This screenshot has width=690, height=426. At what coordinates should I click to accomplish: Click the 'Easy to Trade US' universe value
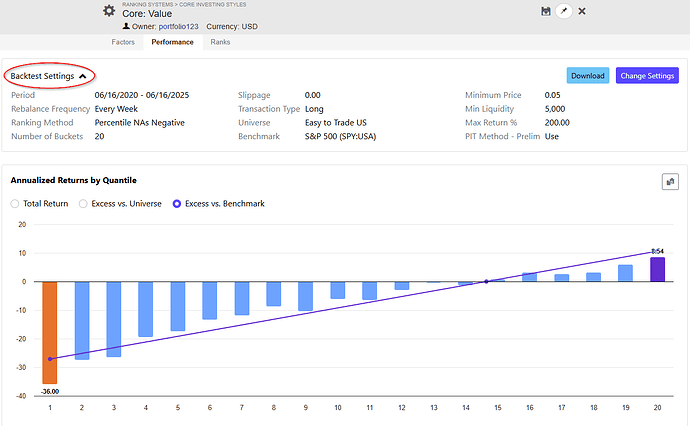[x=336, y=123]
